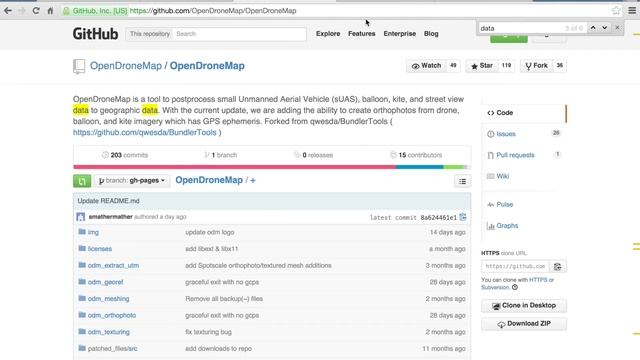Click the bold OpenDroneMap repository name
Viewport: 640px width, 360px height.
(207, 66)
